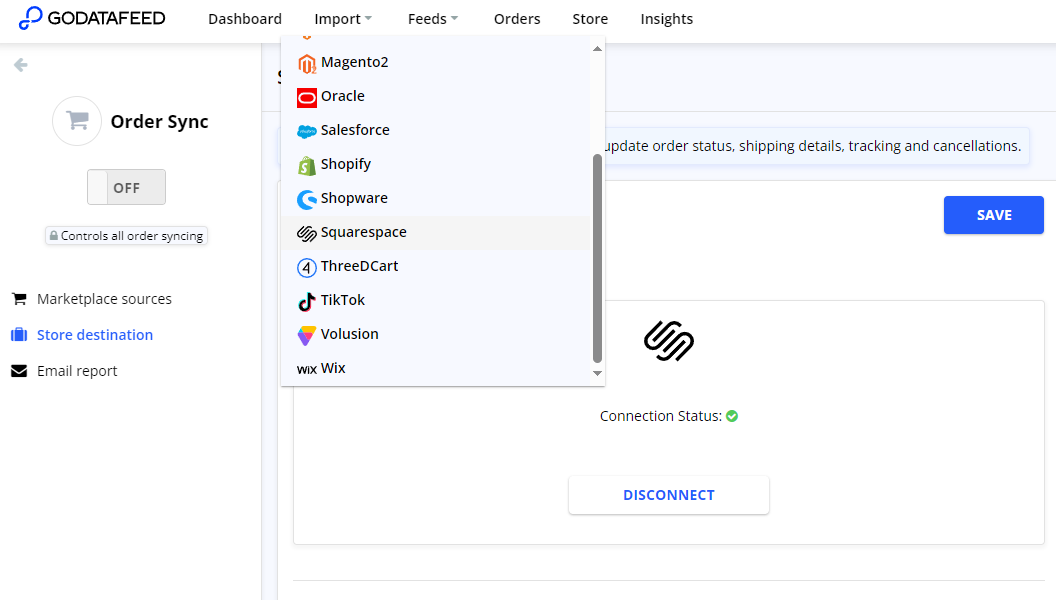Click the green connection status checkmark
This screenshot has height=600, width=1056.
click(x=732, y=416)
